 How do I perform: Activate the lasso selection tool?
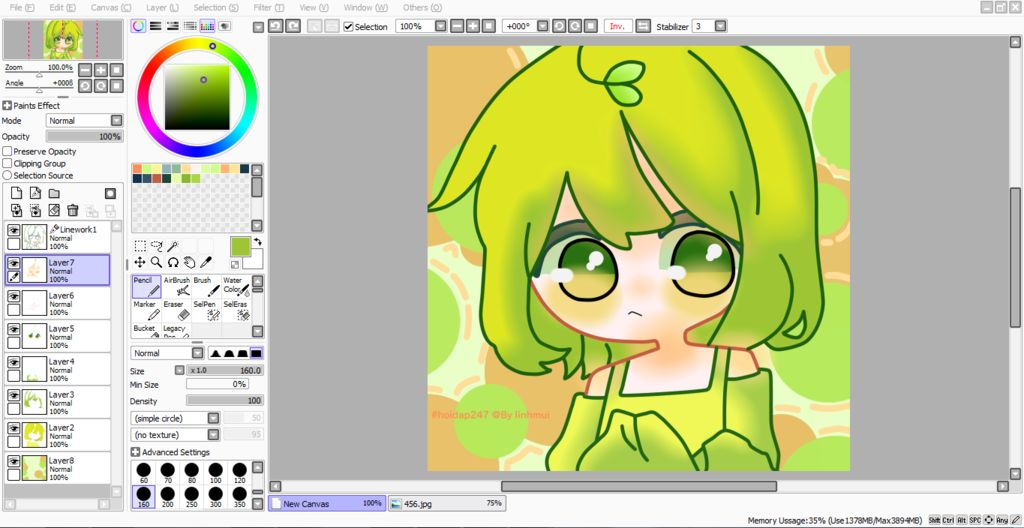156,246
